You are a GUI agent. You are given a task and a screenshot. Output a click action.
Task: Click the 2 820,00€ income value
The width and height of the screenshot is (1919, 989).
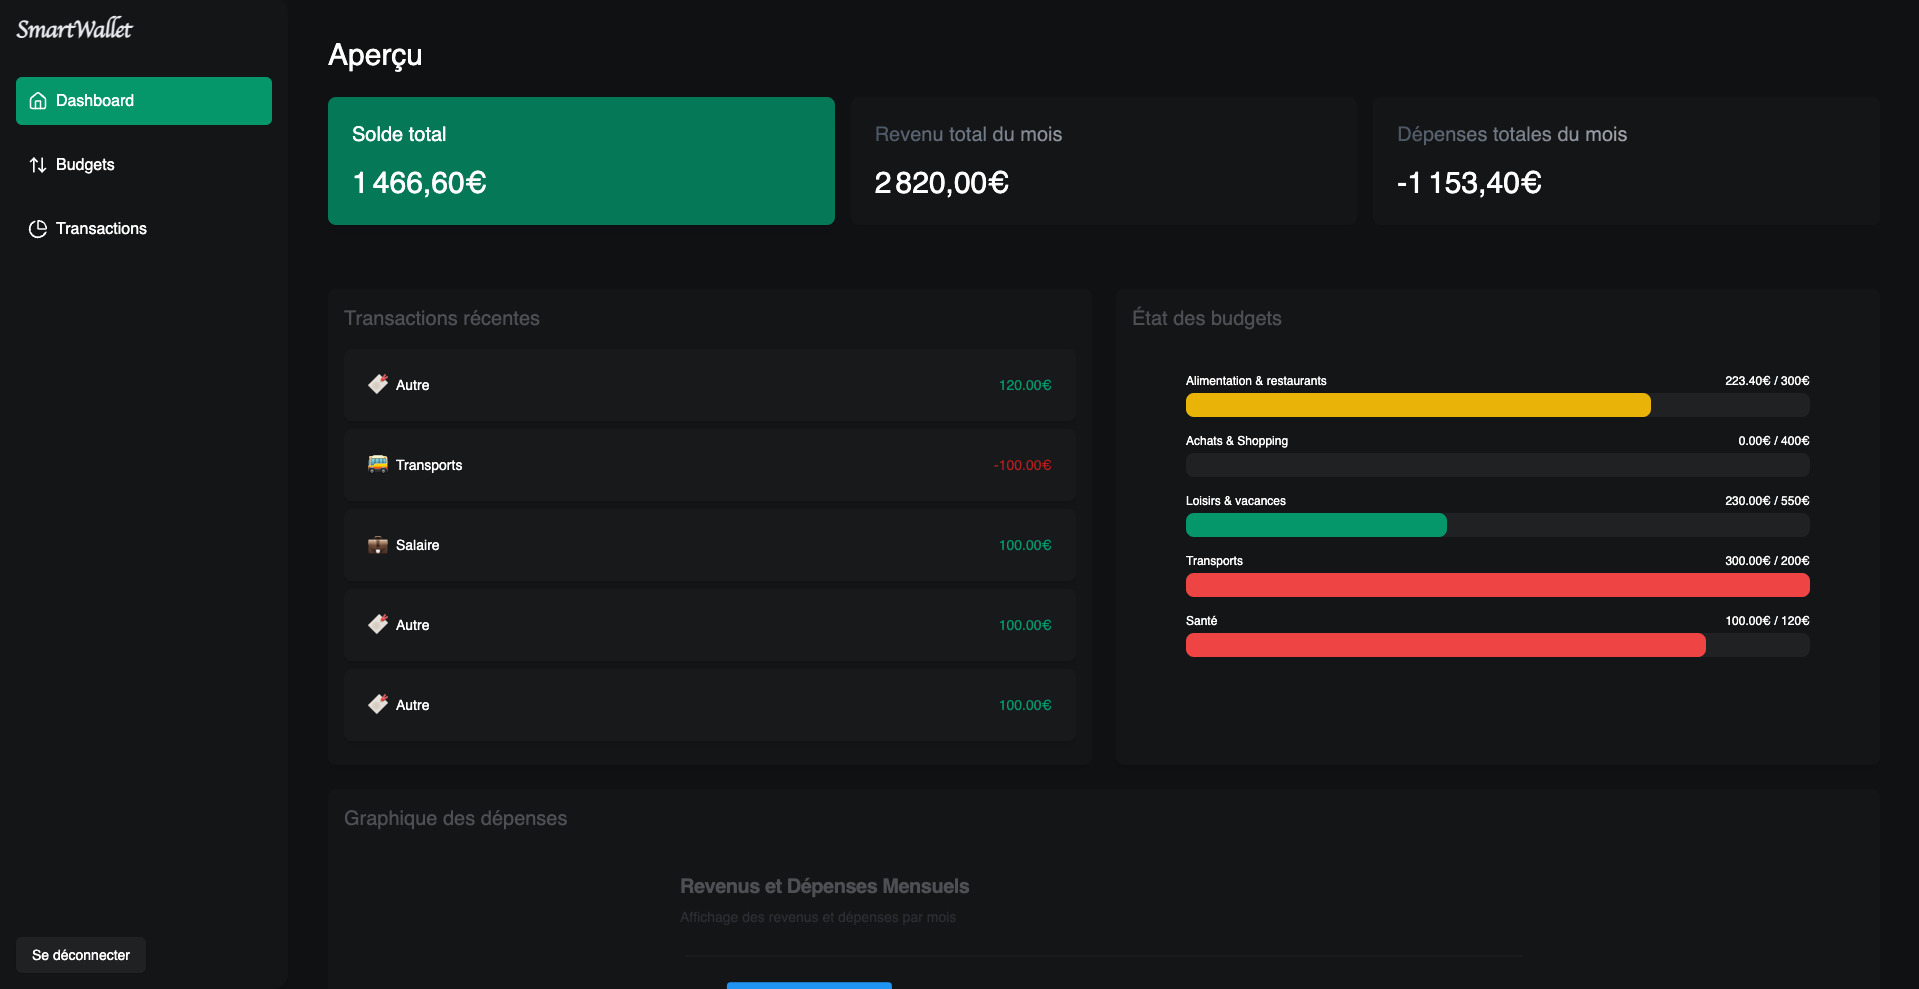942,183
